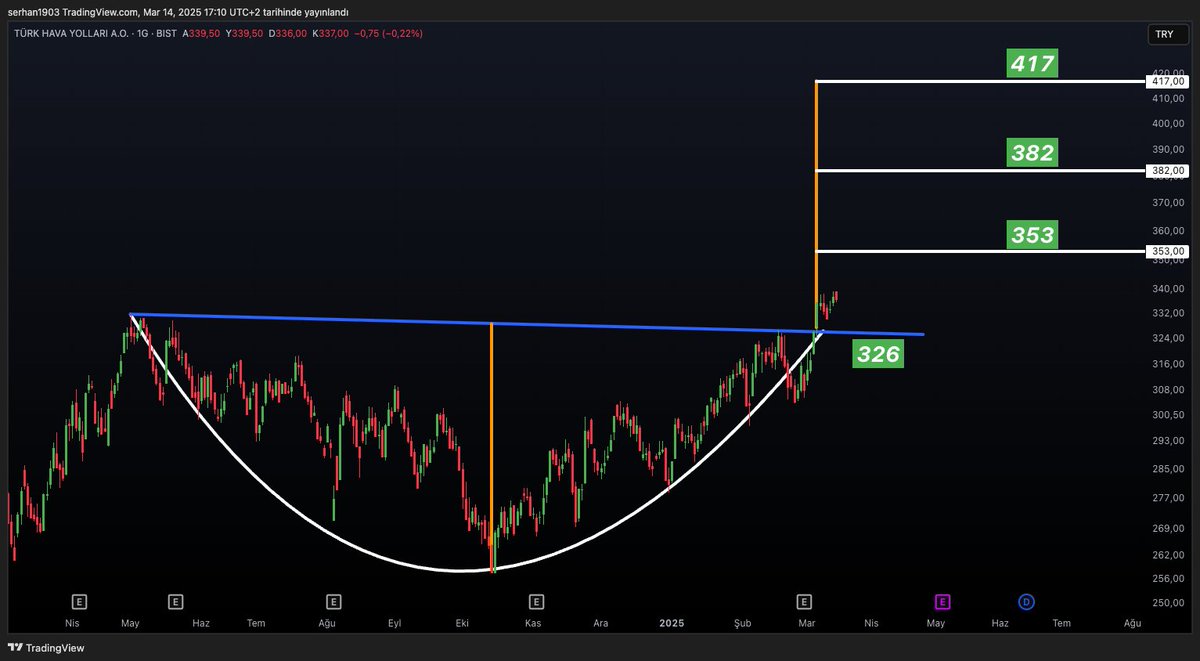Click the 410,00 price axis label

click(x=1168, y=99)
